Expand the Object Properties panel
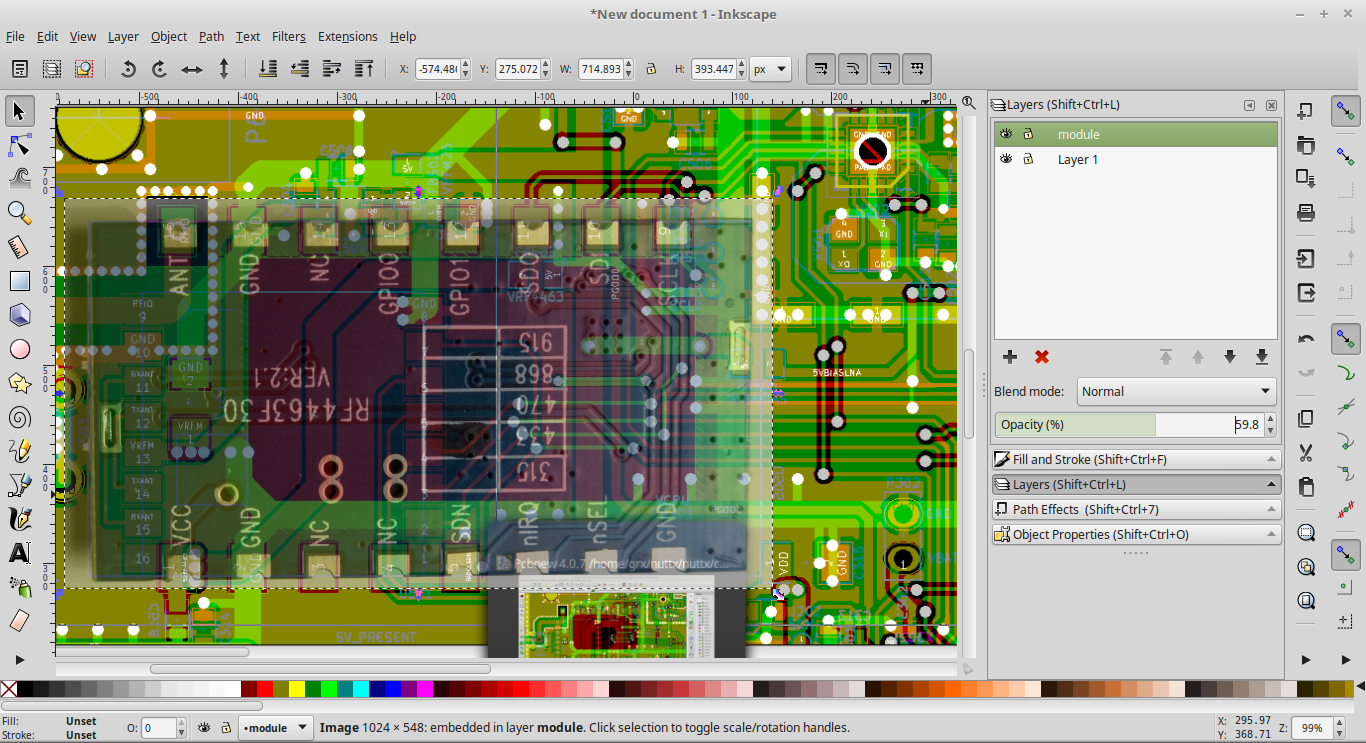Image resolution: width=1366 pixels, height=743 pixels. click(x=1136, y=534)
